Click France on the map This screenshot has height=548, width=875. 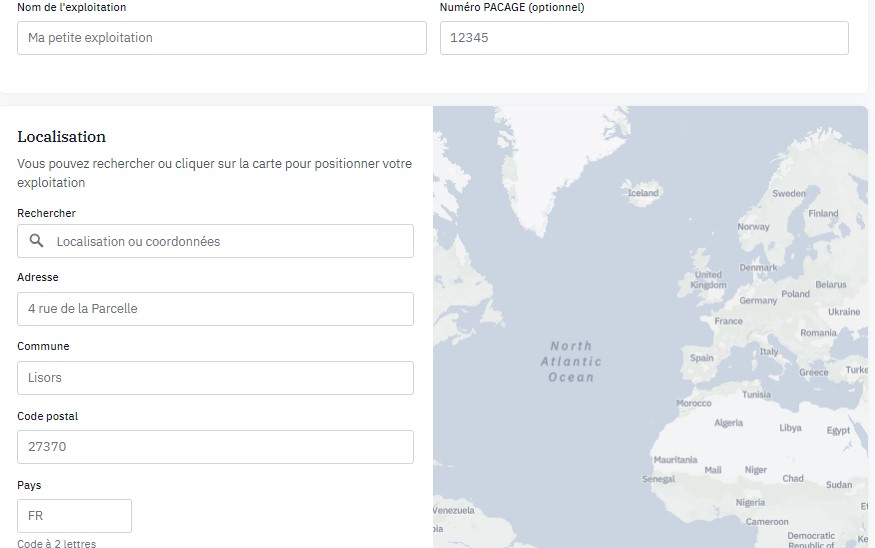728,321
